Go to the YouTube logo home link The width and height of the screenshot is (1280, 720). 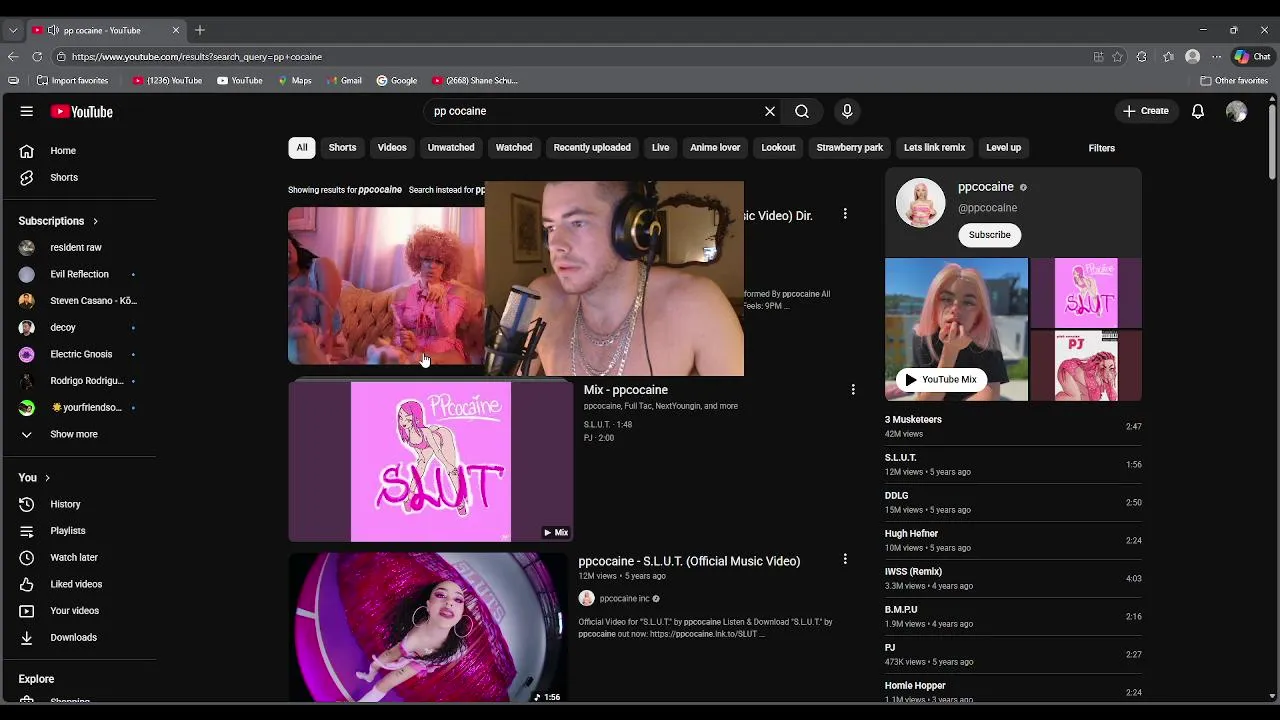click(82, 112)
